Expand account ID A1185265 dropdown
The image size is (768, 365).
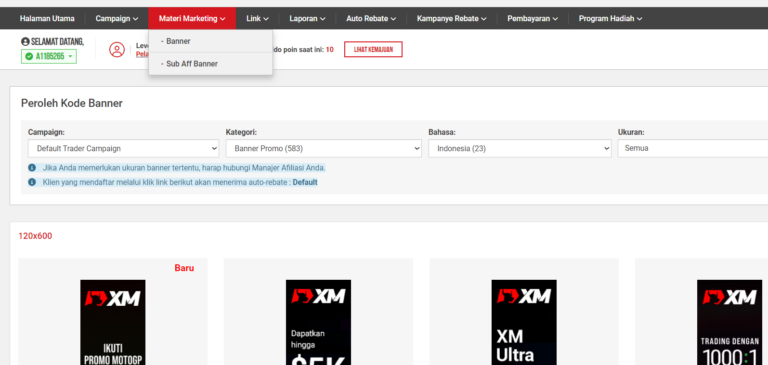[x=49, y=57]
